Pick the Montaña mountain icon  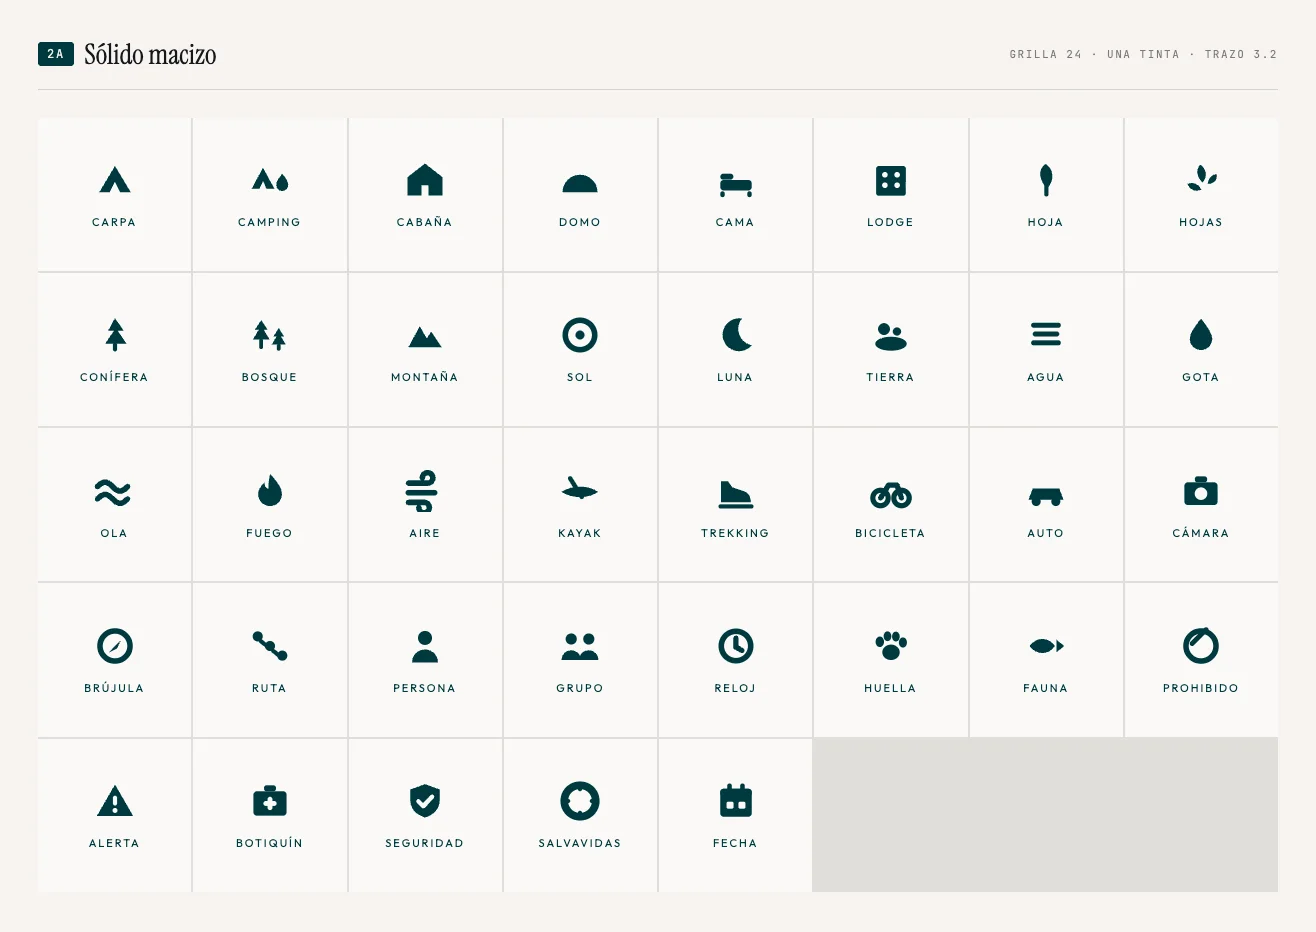coord(425,337)
